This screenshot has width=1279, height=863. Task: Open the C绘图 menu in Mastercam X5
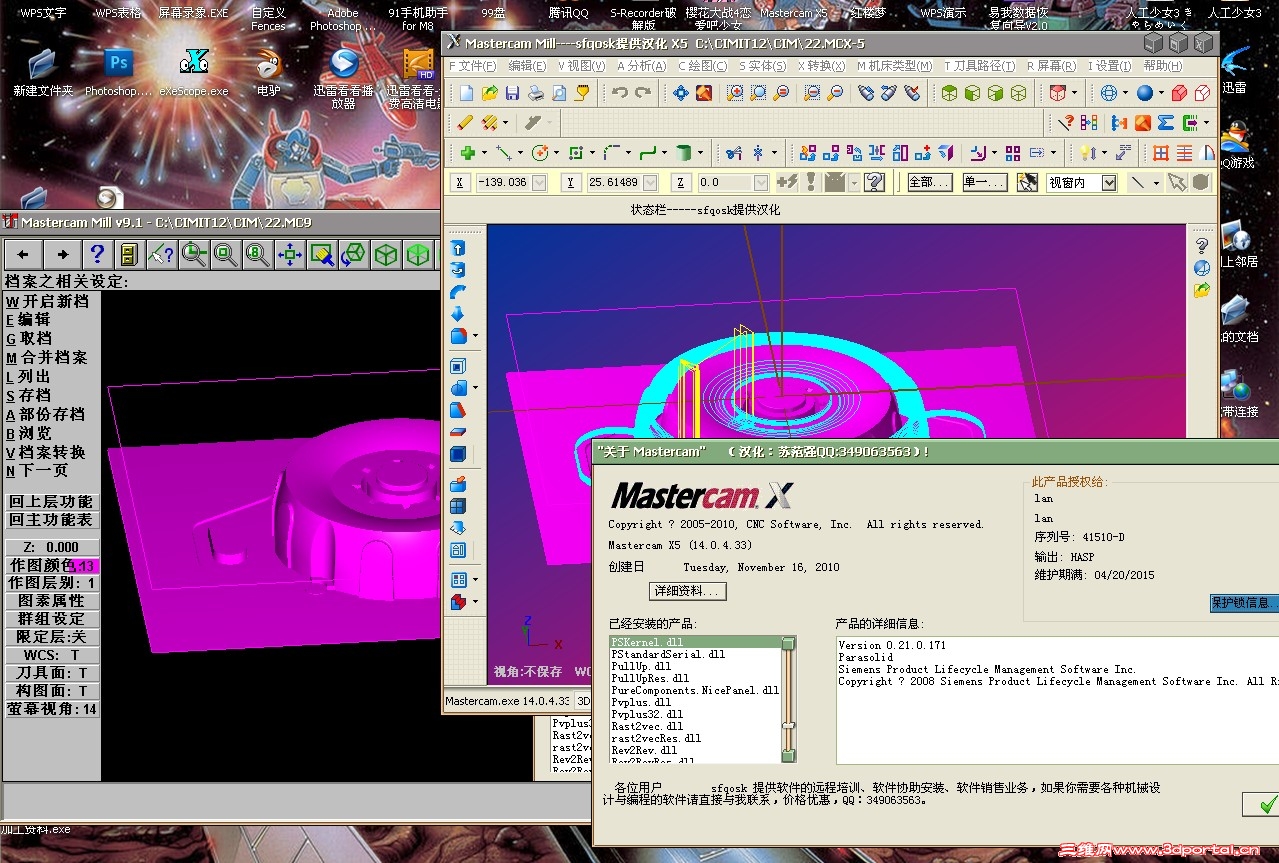pyautogui.click(x=703, y=66)
